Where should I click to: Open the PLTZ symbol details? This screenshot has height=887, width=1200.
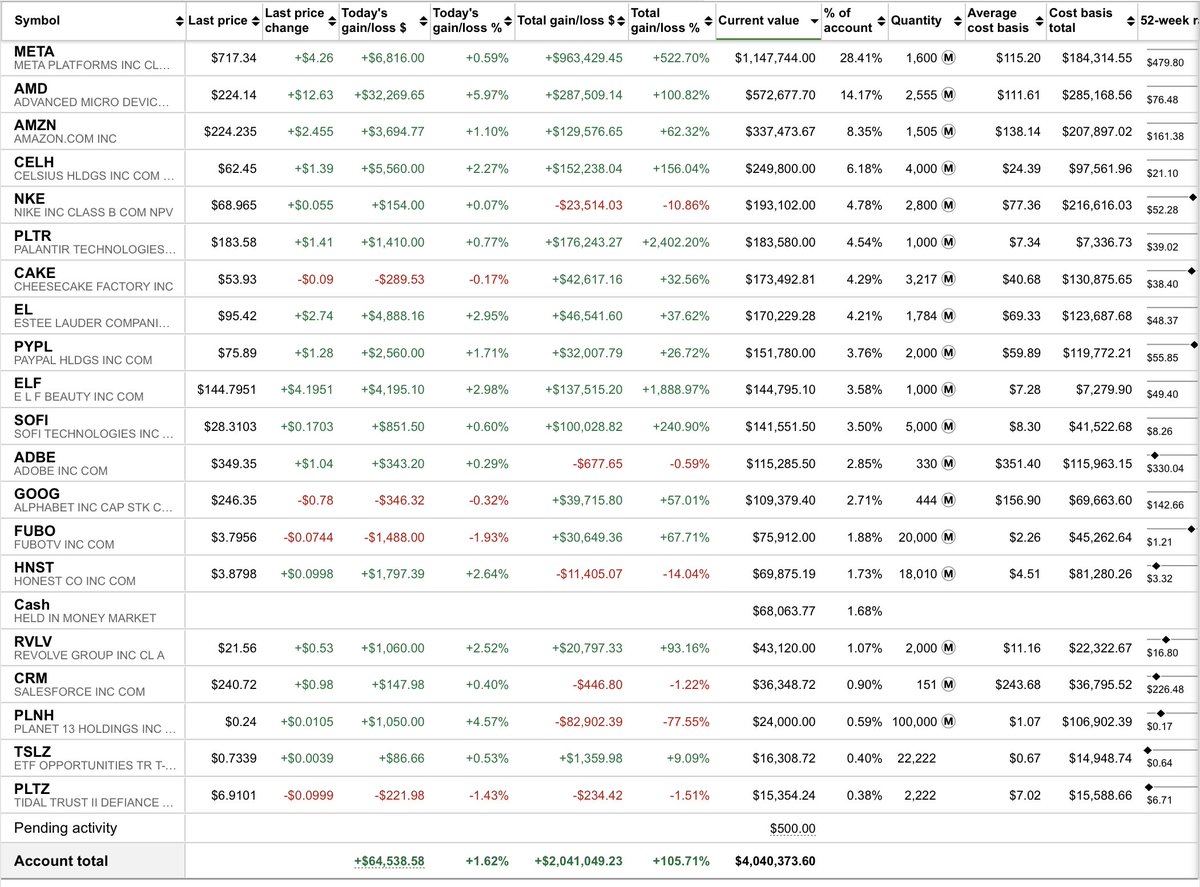coord(34,788)
